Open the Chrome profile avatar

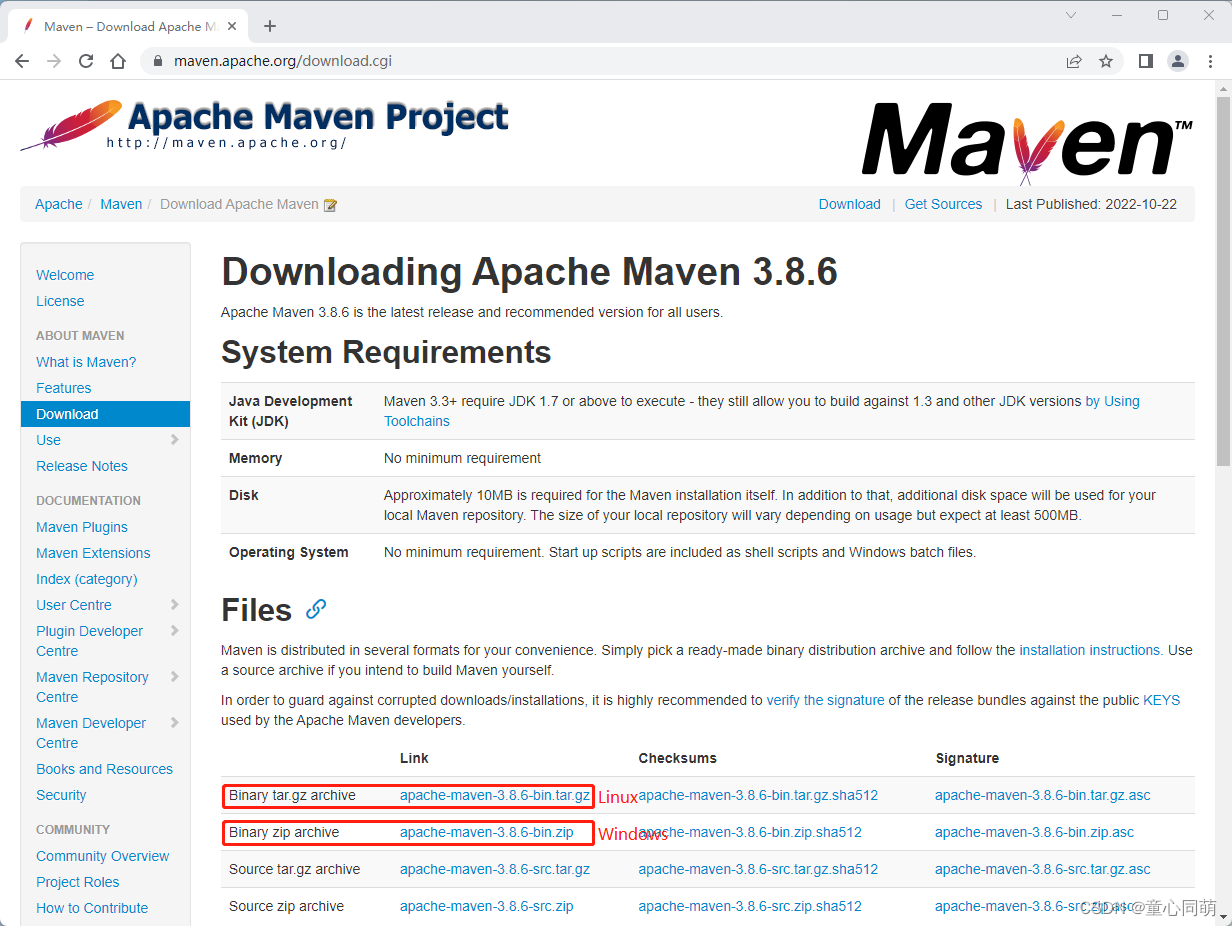click(x=1178, y=61)
